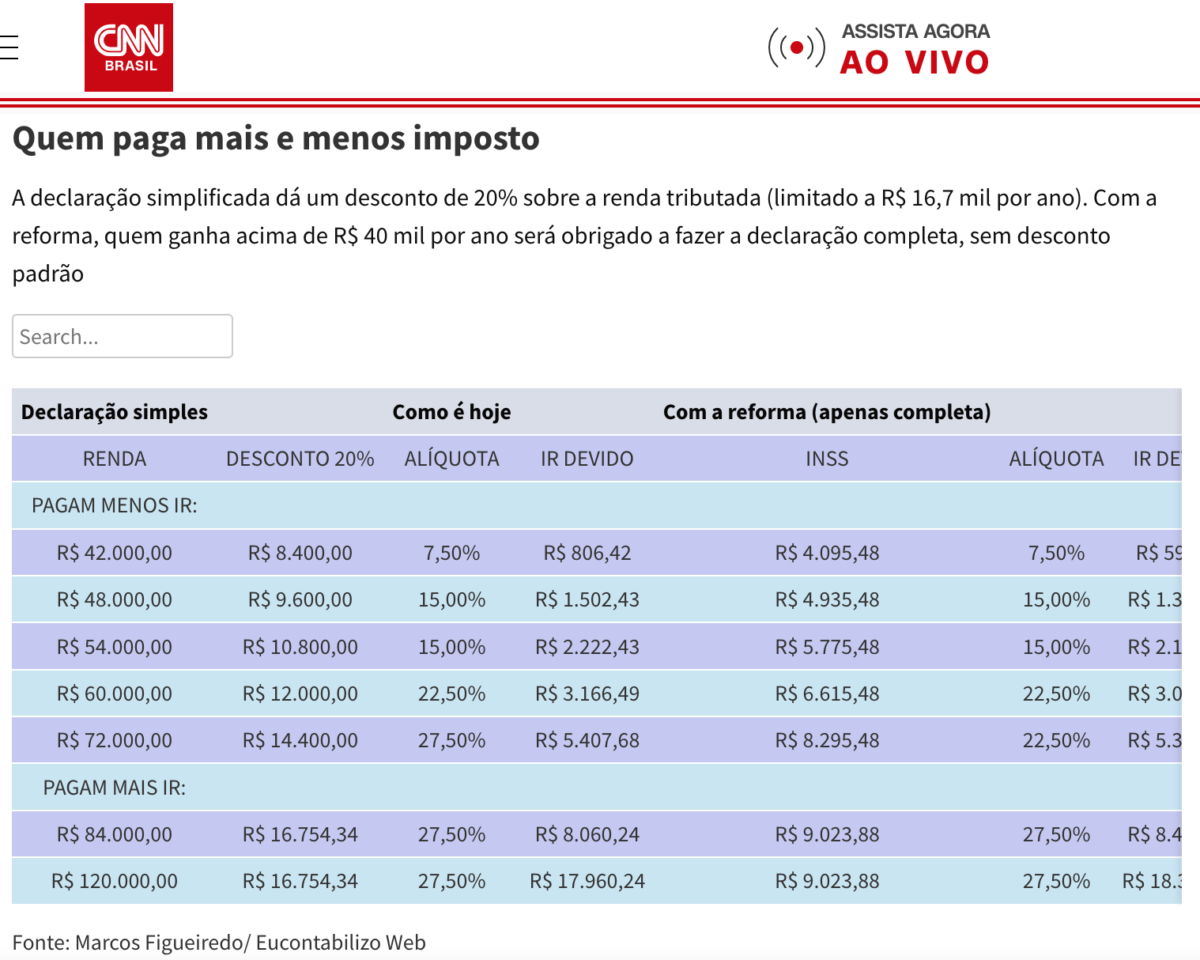Click 'Com a reforma (apenas completa)' header
Screen dimensions: 1200x960
tap(827, 412)
